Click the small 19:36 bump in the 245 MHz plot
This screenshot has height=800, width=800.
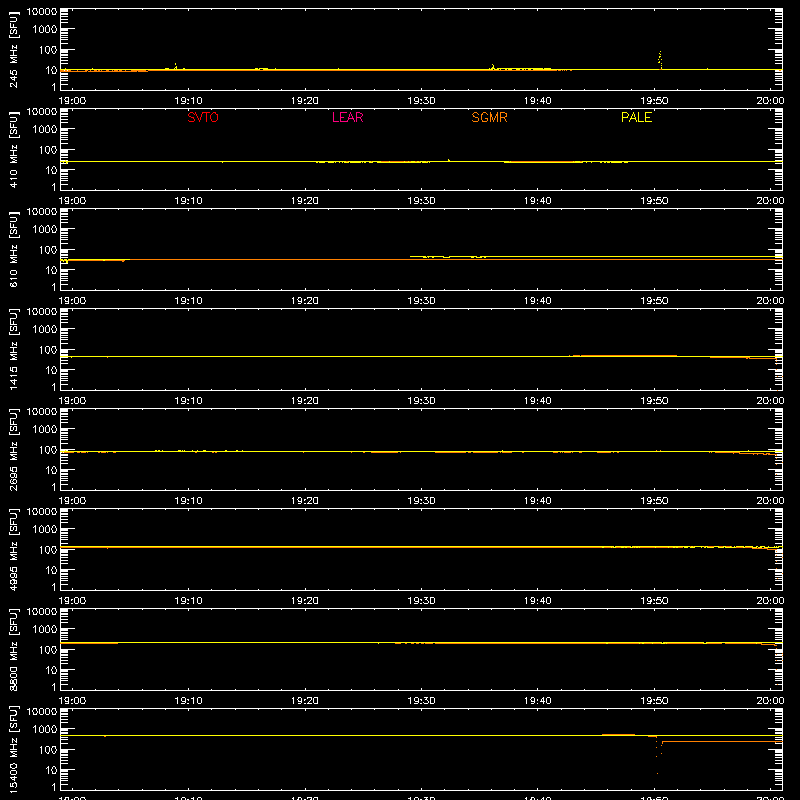click(x=493, y=67)
